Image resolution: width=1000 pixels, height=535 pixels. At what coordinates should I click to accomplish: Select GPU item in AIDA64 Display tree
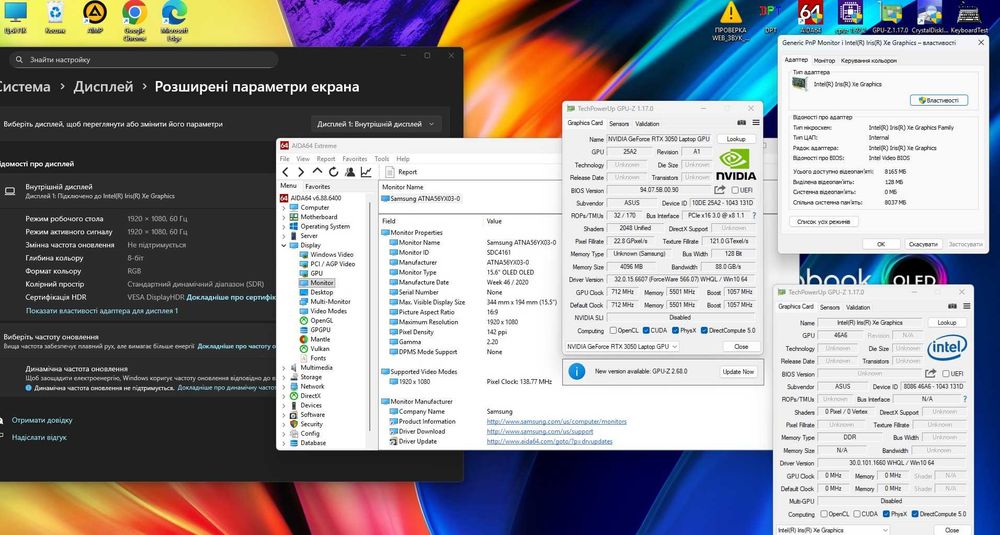316,274
